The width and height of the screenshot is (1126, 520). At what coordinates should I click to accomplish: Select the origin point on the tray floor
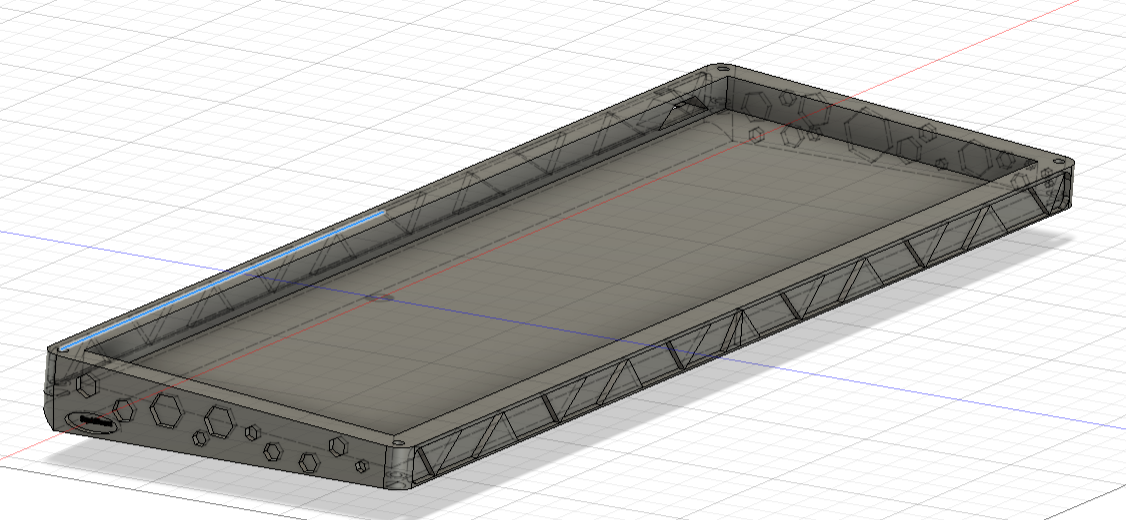coord(381,297)
